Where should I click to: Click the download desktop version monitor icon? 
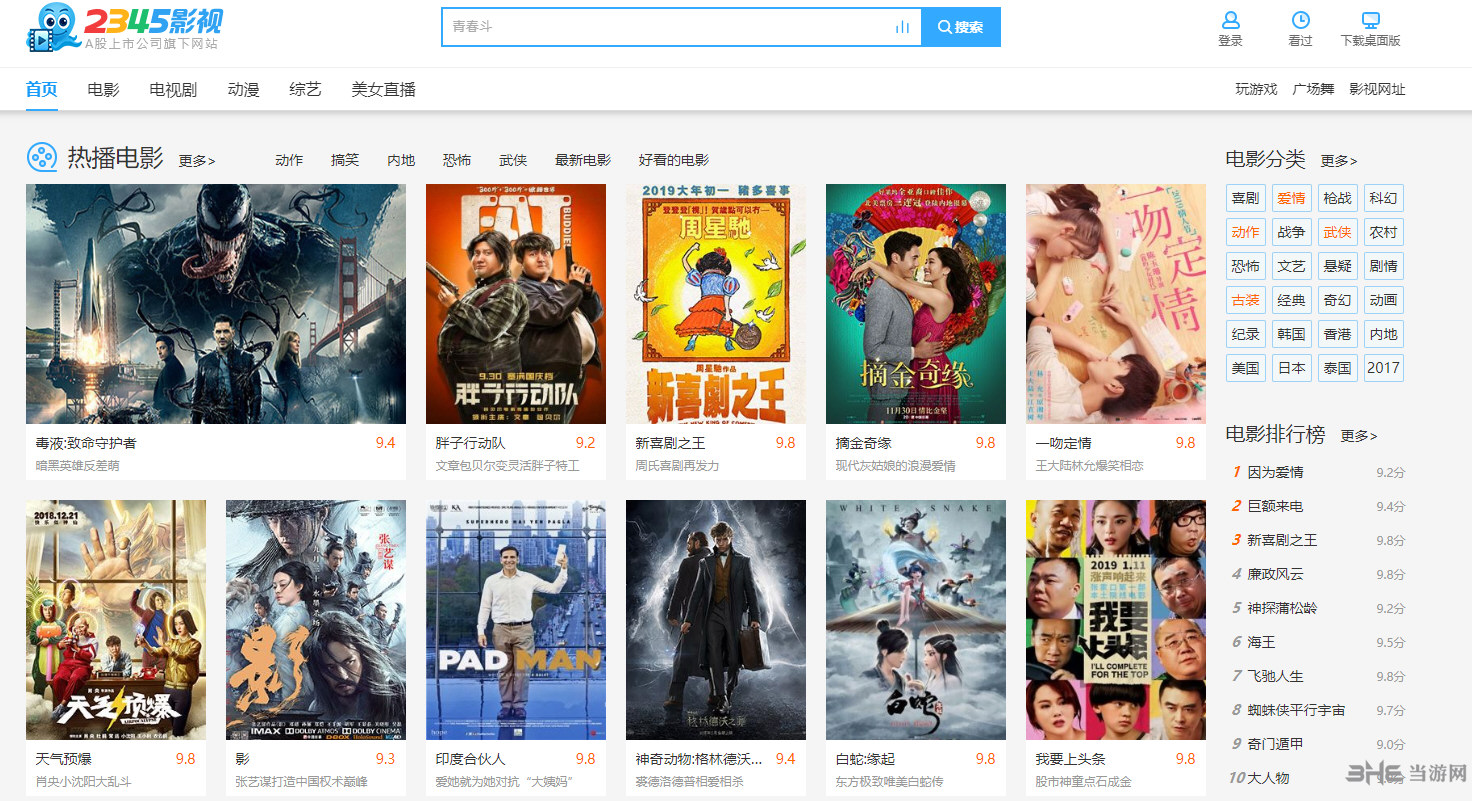tap(1370, 20)
